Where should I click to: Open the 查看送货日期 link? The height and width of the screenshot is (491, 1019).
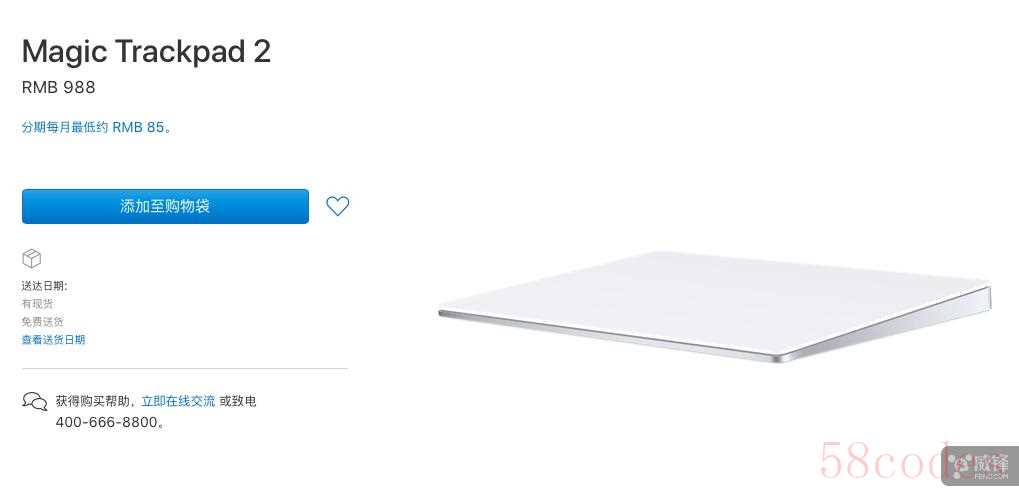point(53,340)
